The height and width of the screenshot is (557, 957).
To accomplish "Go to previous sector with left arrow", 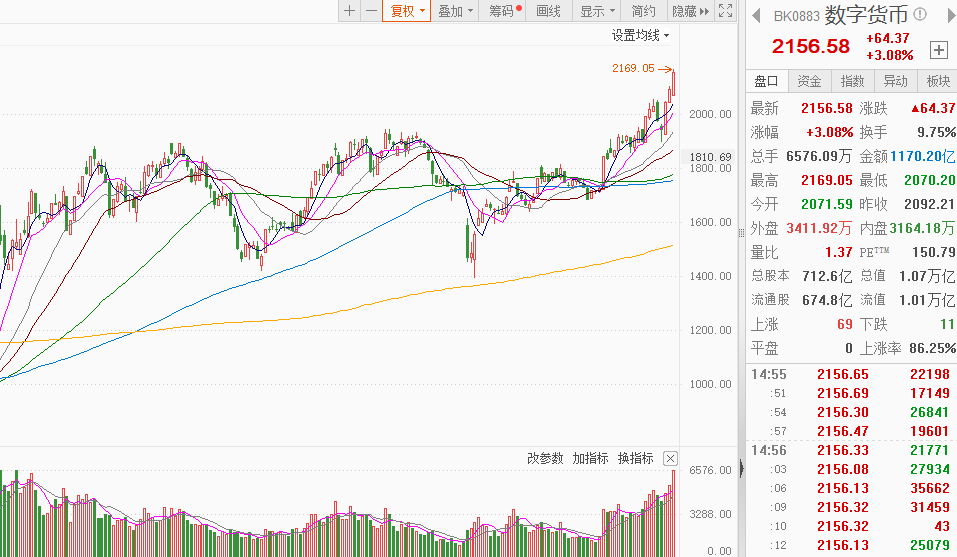I will click(756, 15).
